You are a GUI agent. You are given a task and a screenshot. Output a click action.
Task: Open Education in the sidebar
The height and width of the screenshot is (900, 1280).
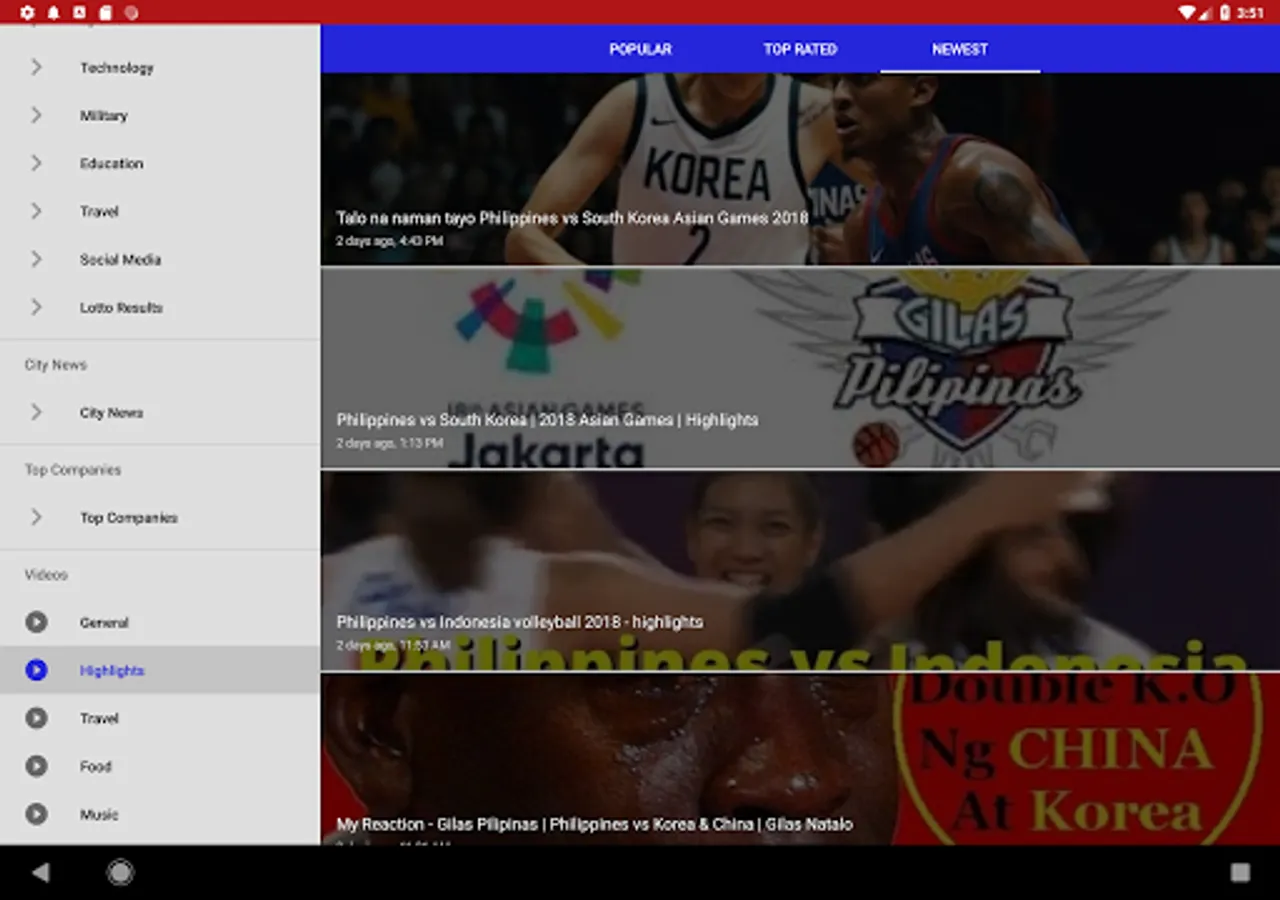[160, 163]
